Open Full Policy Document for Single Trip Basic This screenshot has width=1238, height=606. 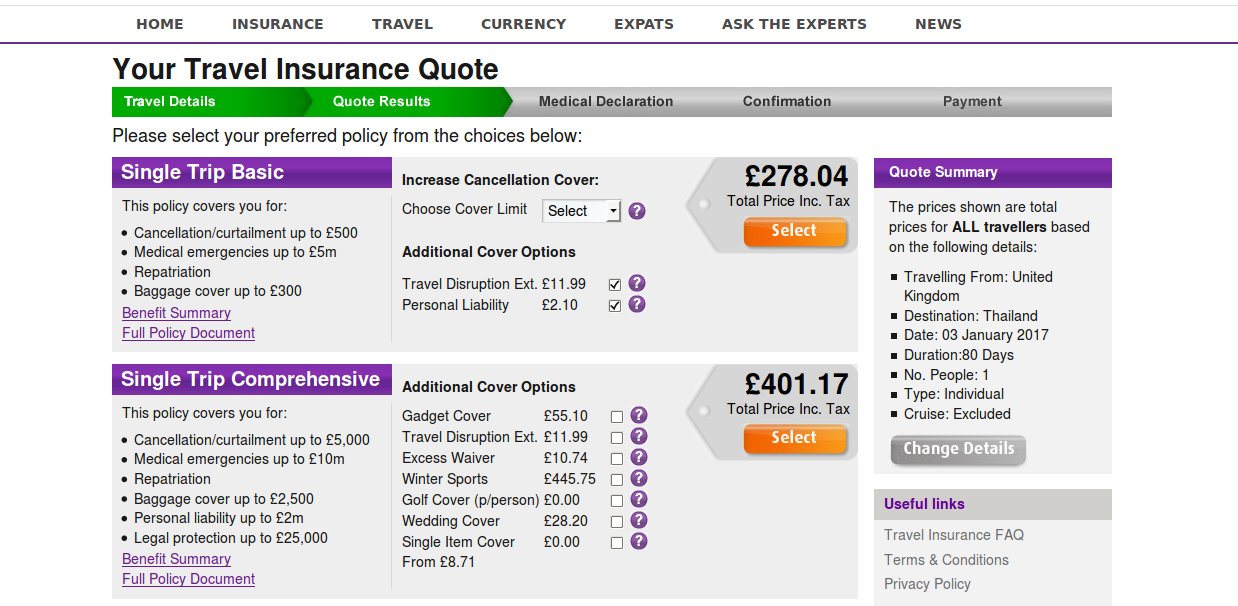tap(188, 333)
